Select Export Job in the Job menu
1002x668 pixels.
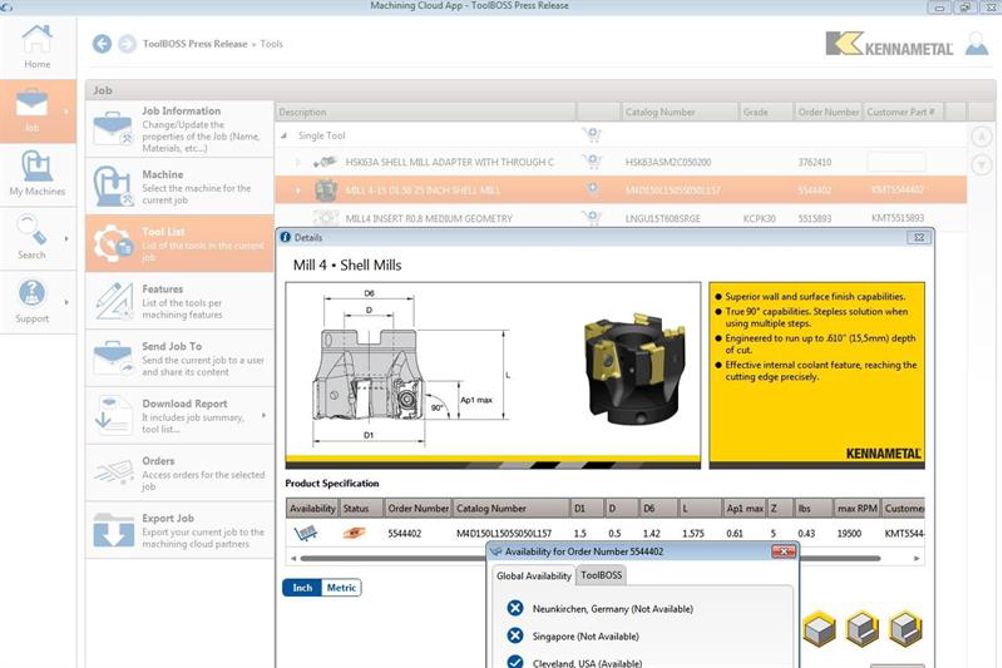[x=180, y=530]
